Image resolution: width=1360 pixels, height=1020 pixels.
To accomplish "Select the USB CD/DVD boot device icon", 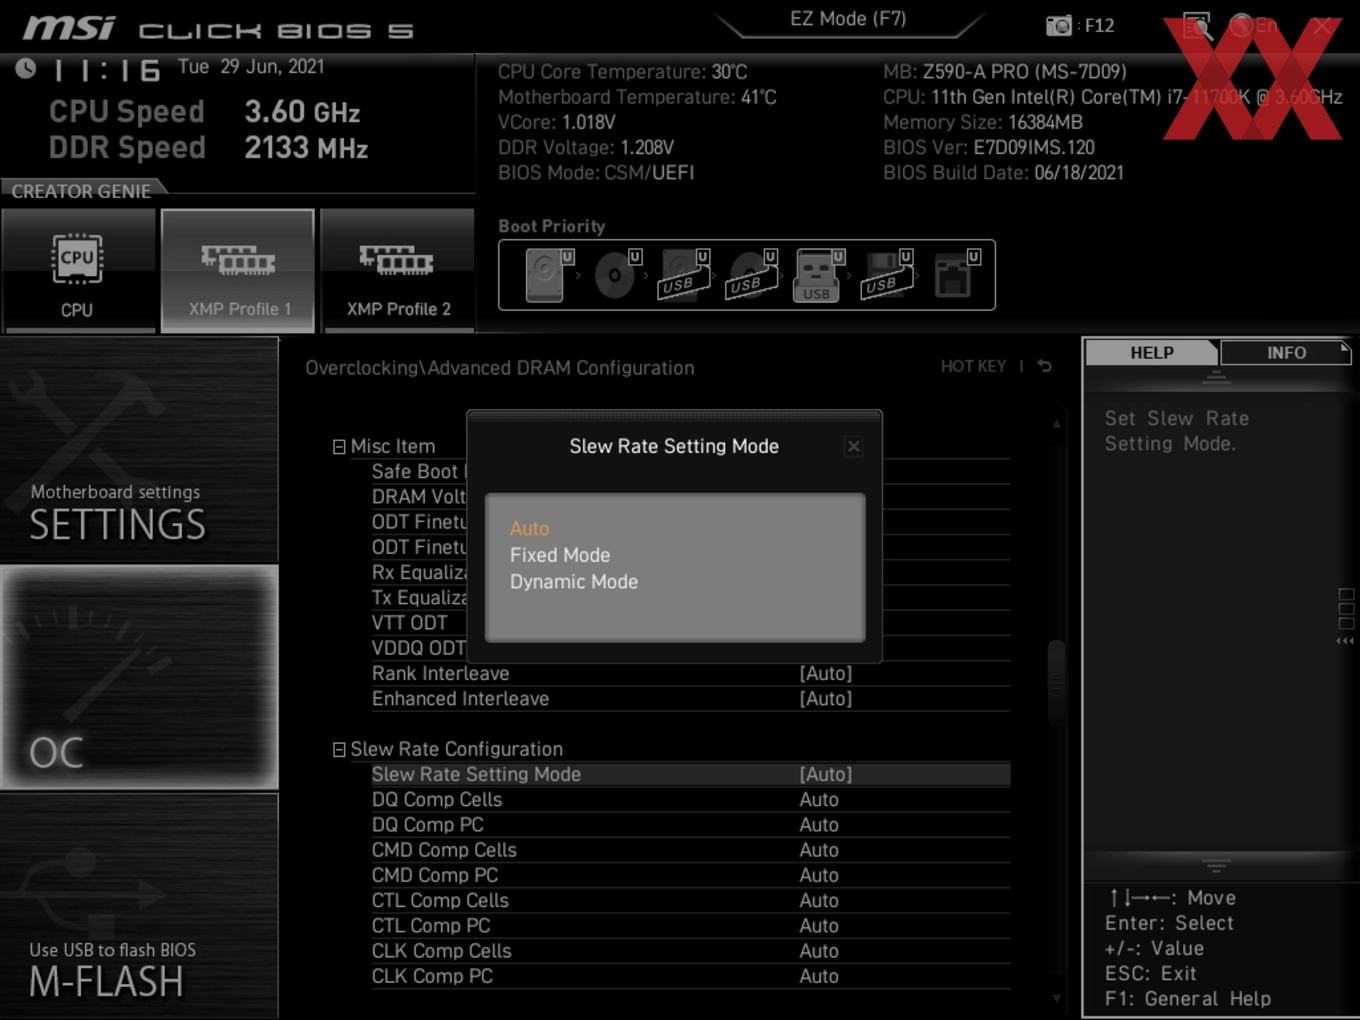I will (752, 274).
